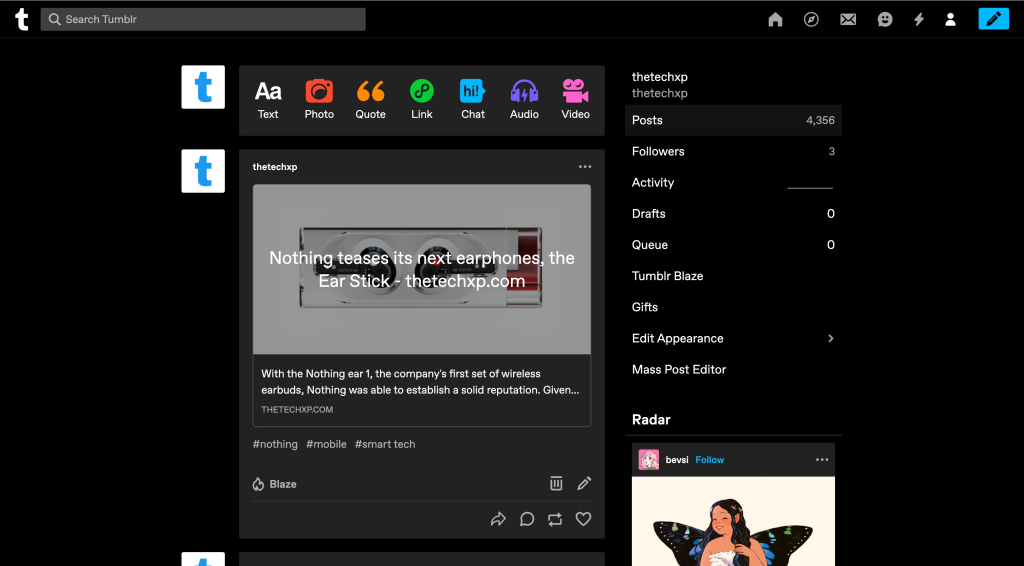Image resolution: width=1024 pixels, height=566 pixels.
Task: Open the Activity lightning bolt icon
Action: pyautogui.click(x=919, y=20)
